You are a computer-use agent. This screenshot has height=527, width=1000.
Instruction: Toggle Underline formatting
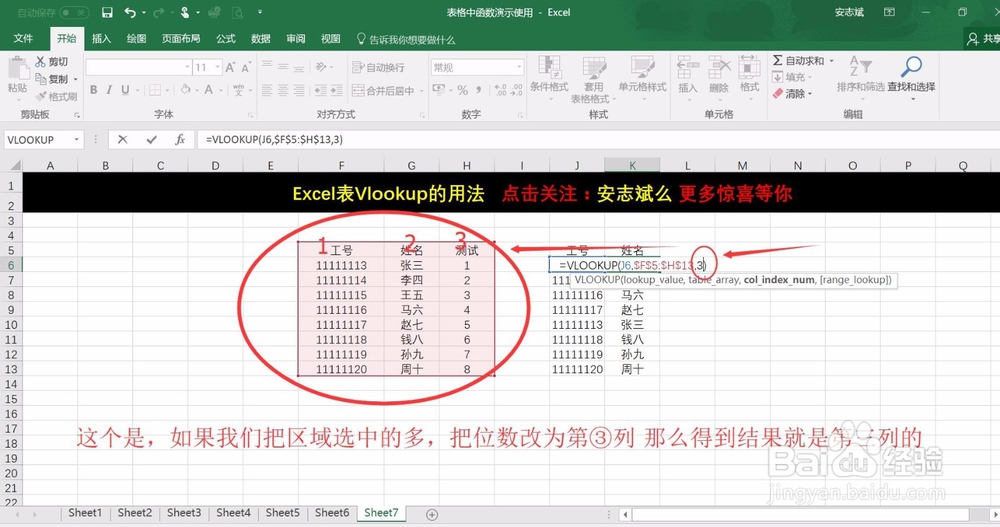[x=125, y=90]
